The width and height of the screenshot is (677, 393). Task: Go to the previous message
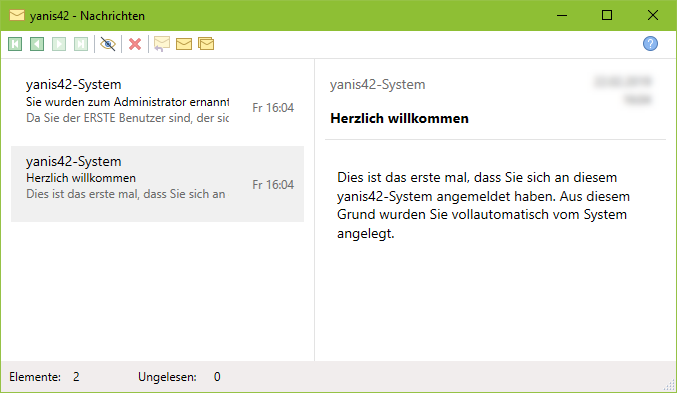(37, 44)
